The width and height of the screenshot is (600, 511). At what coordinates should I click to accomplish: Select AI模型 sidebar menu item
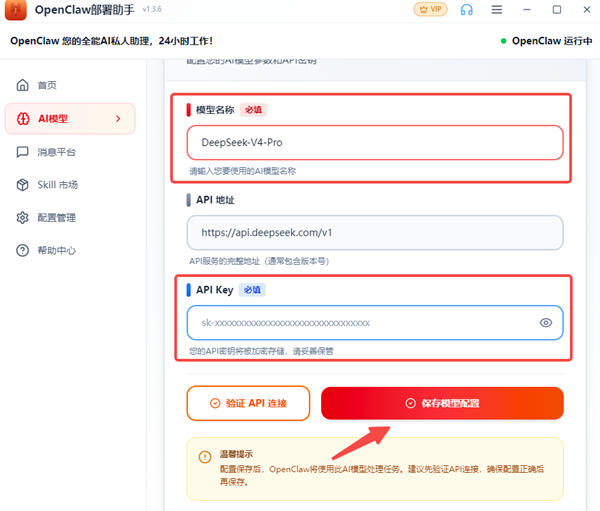(70, 119)
